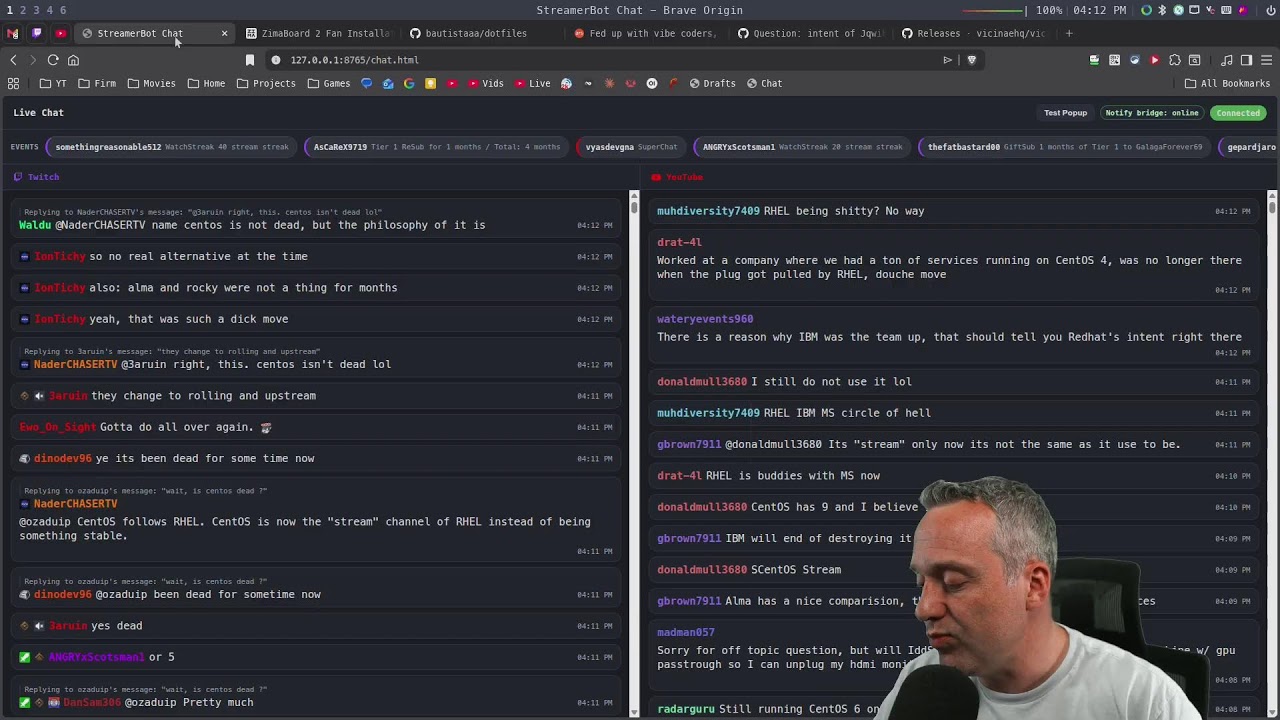The height and width of the screenshot is (720, 1280).
Task: Go forward in browser history
Action: [32, 60]
